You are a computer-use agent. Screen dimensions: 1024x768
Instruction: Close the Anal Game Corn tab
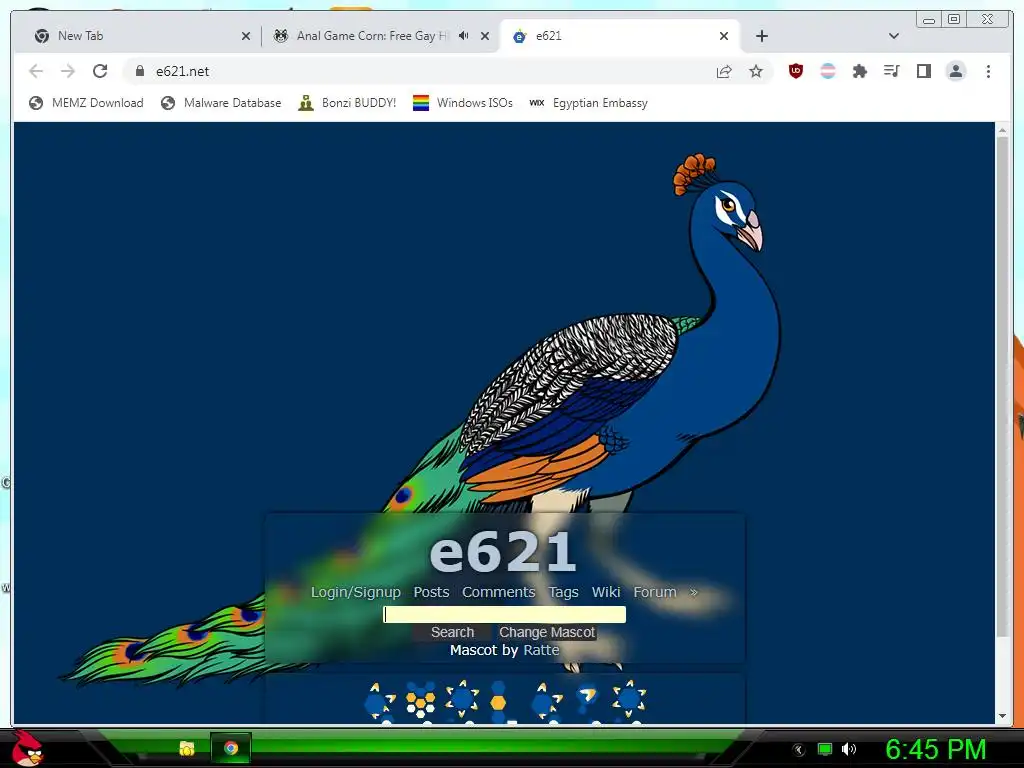click(x=485, y=36)
